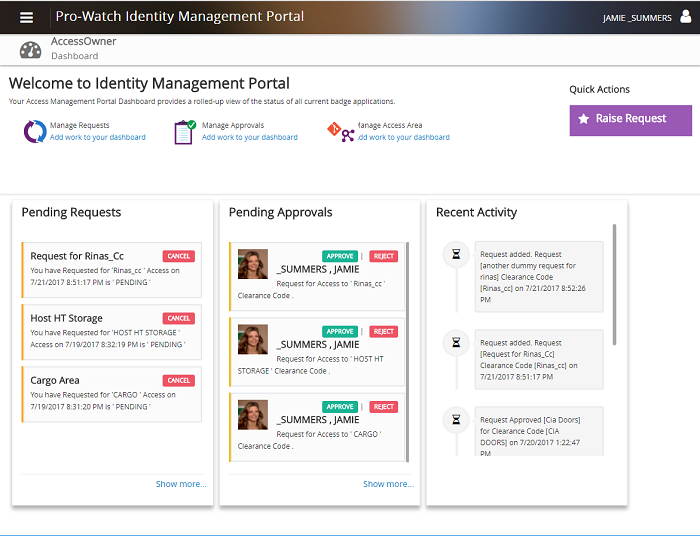700x536 pixels.
Task: Click hourglass icon for another dummy request activity
Action: click(x=456, y=254)
